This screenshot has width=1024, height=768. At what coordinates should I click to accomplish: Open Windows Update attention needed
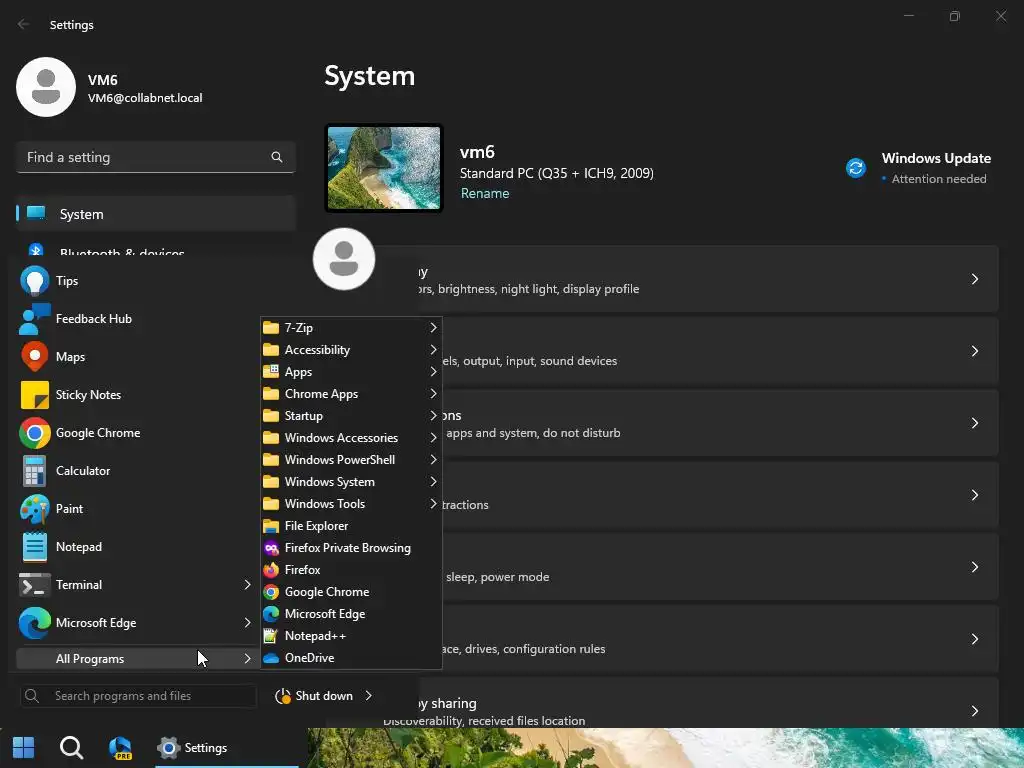(918, 168)
